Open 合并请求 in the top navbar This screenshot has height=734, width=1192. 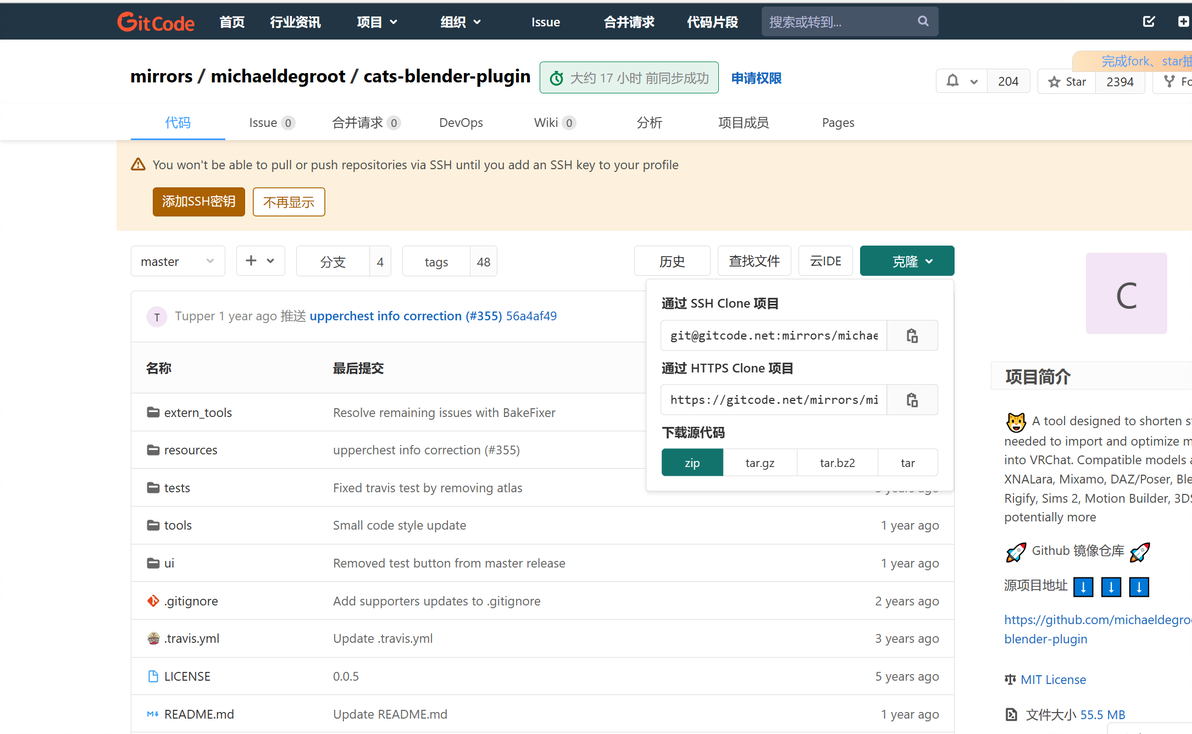click(x=629, y=22)
